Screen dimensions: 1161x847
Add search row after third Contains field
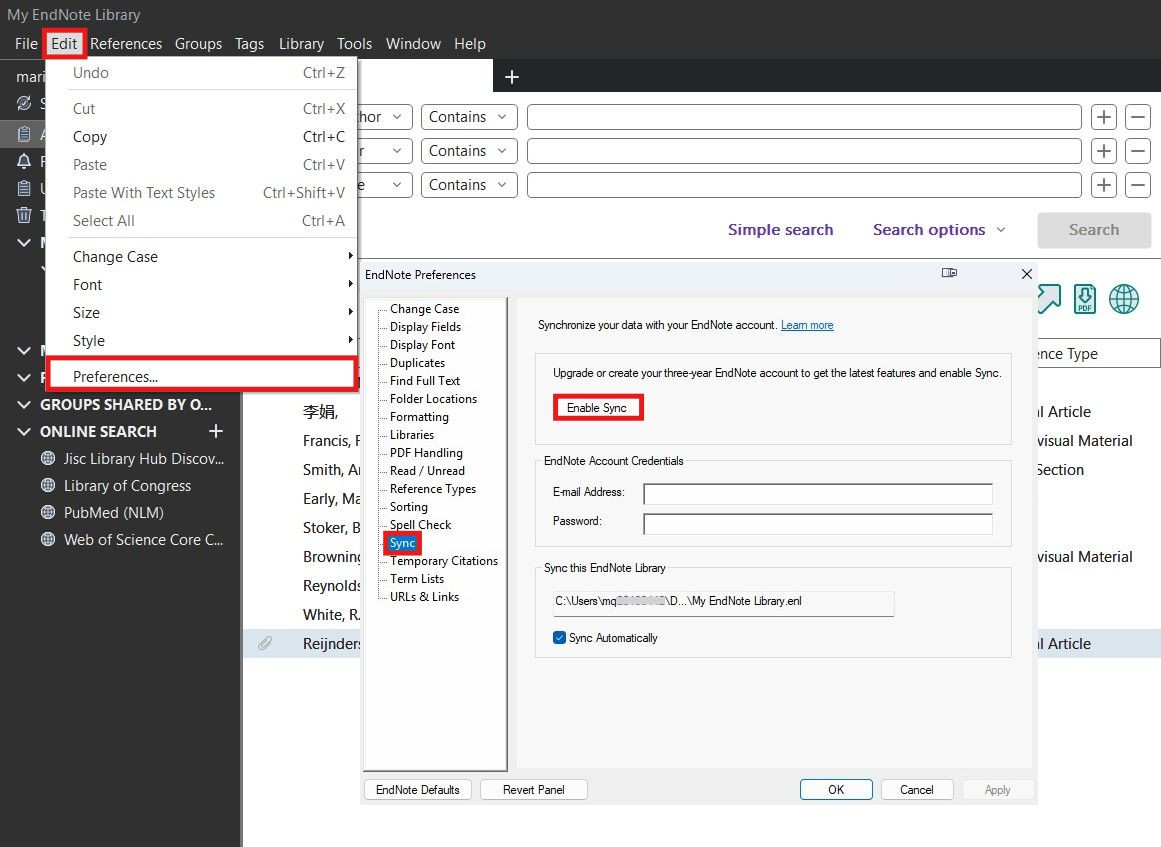[x=1103, y=185]
